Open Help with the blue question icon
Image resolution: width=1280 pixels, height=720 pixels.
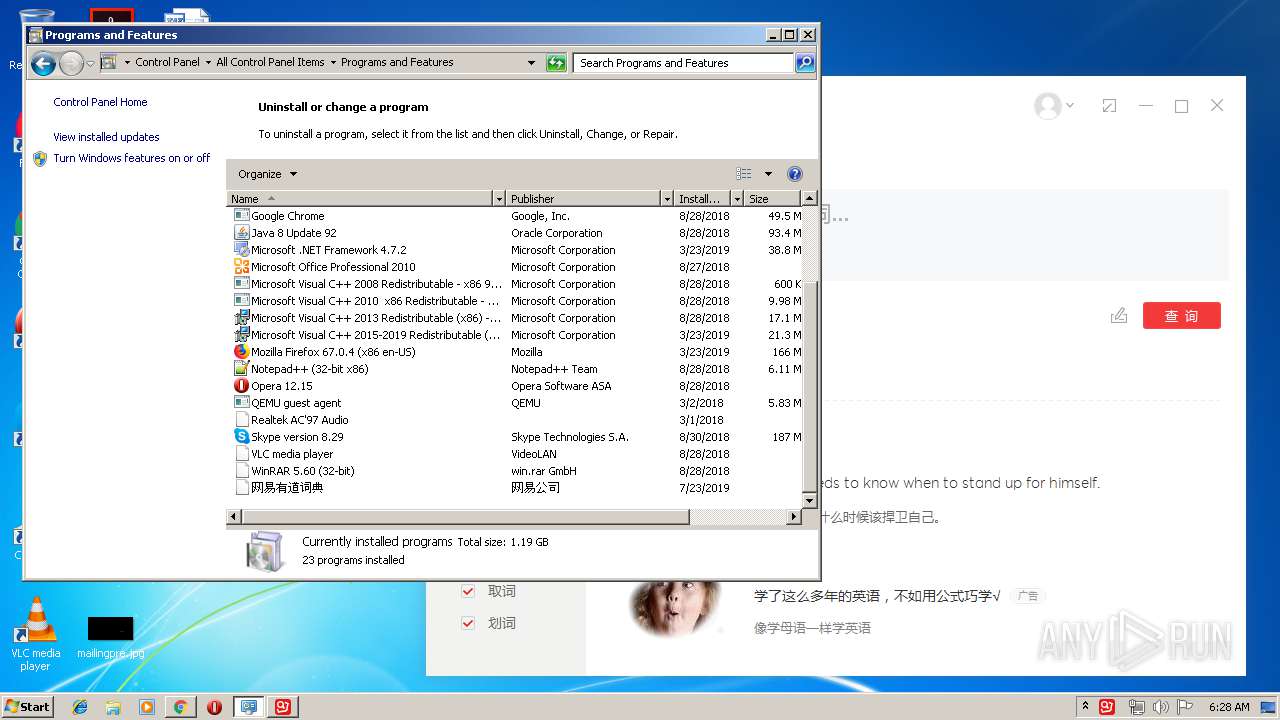point(795,174)
